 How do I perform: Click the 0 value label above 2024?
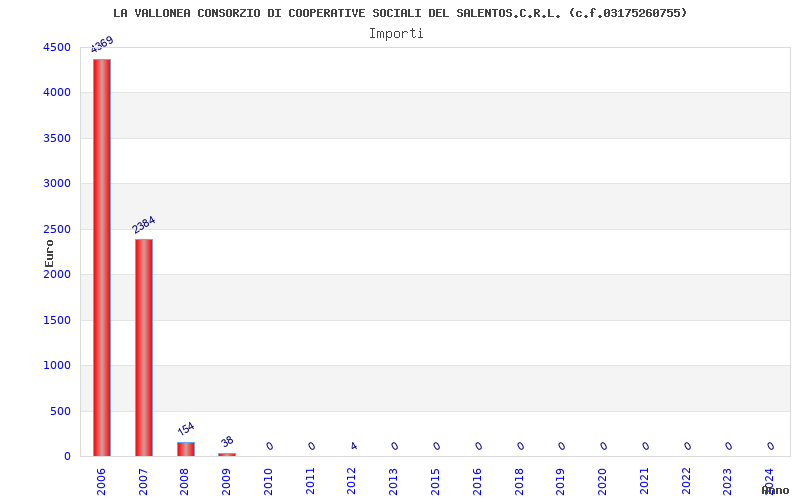point(770,446)
